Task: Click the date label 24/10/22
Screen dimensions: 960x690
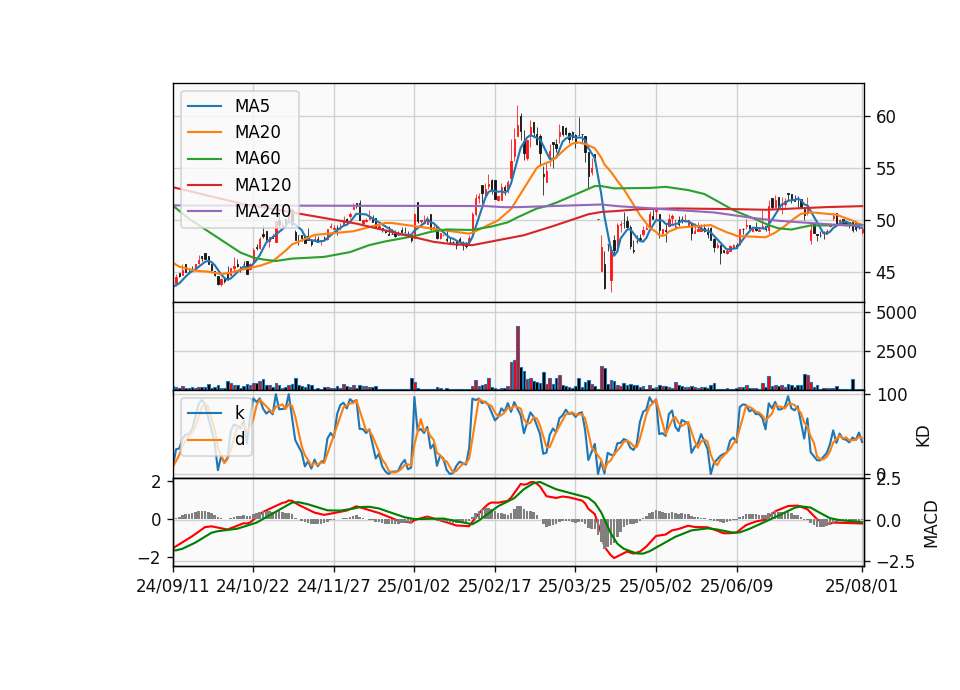Action: click(x=253, y=586)
